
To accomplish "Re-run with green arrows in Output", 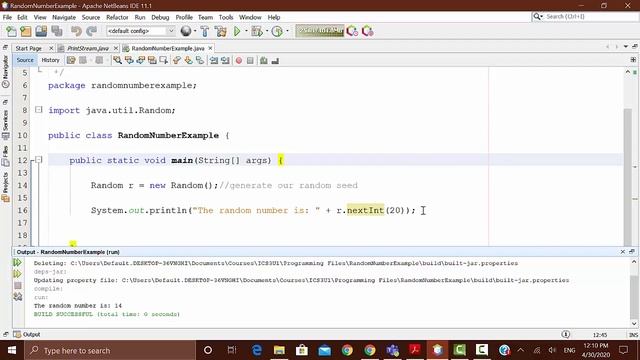I will [x=17, y=262].
